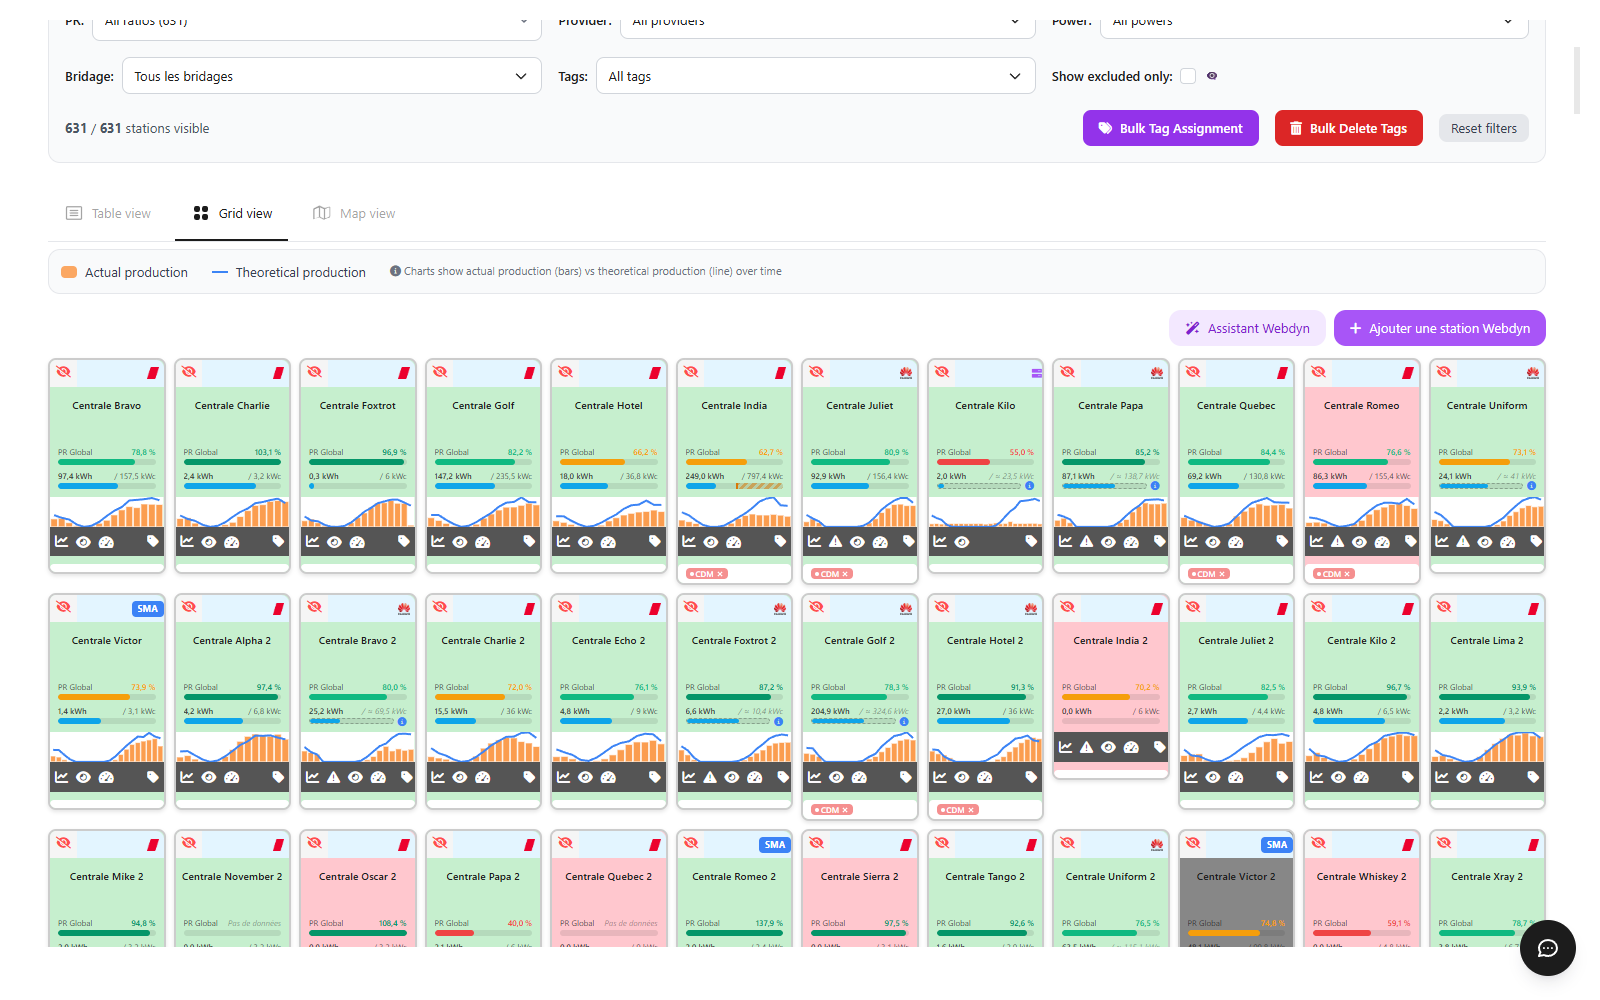
Task: Click the tag icon on Centrale Kilo card
Action: pos(1031,541)
